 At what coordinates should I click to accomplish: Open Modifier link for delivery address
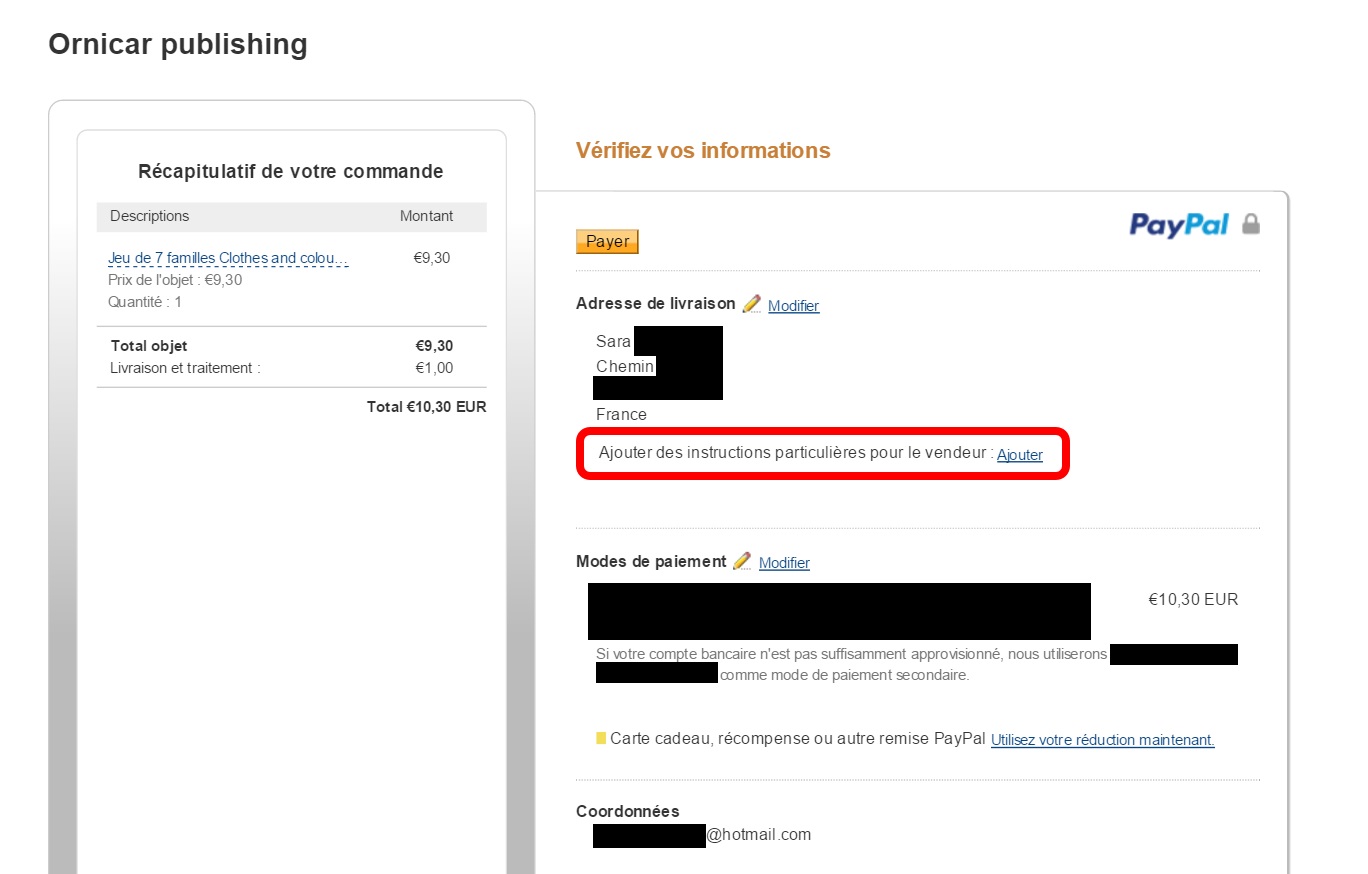tap(794, 306)
